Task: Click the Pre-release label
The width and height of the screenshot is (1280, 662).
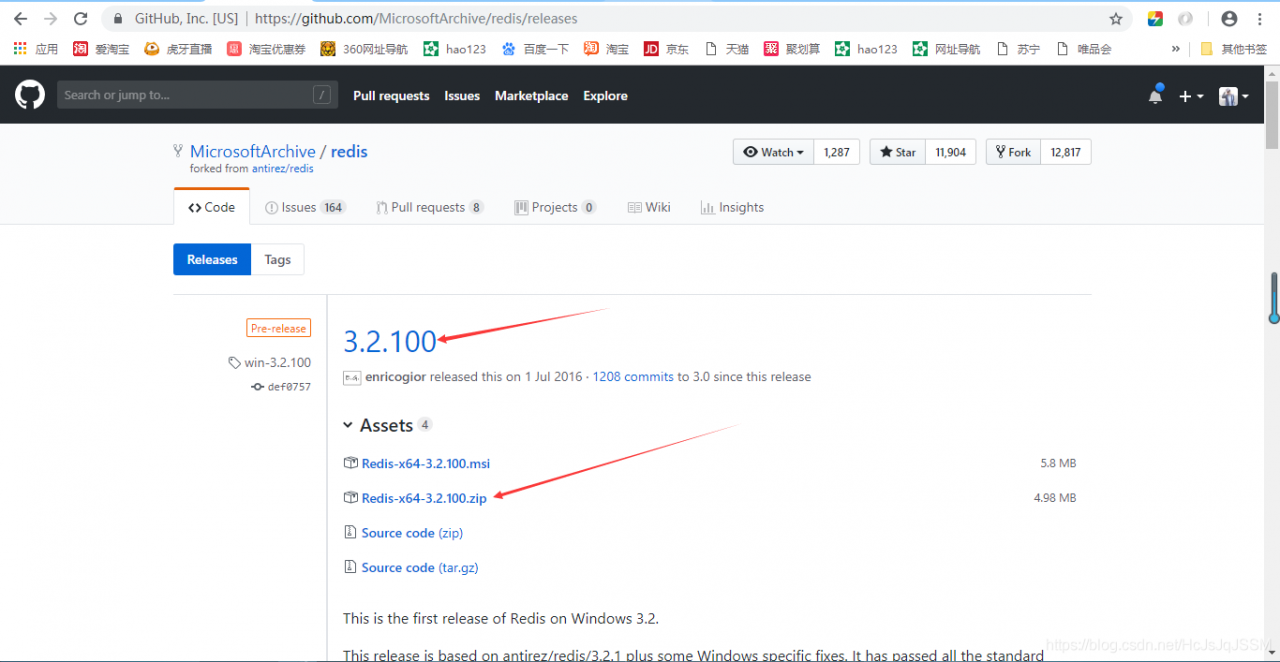Action: pyautogui.click(x=278, y=328)
